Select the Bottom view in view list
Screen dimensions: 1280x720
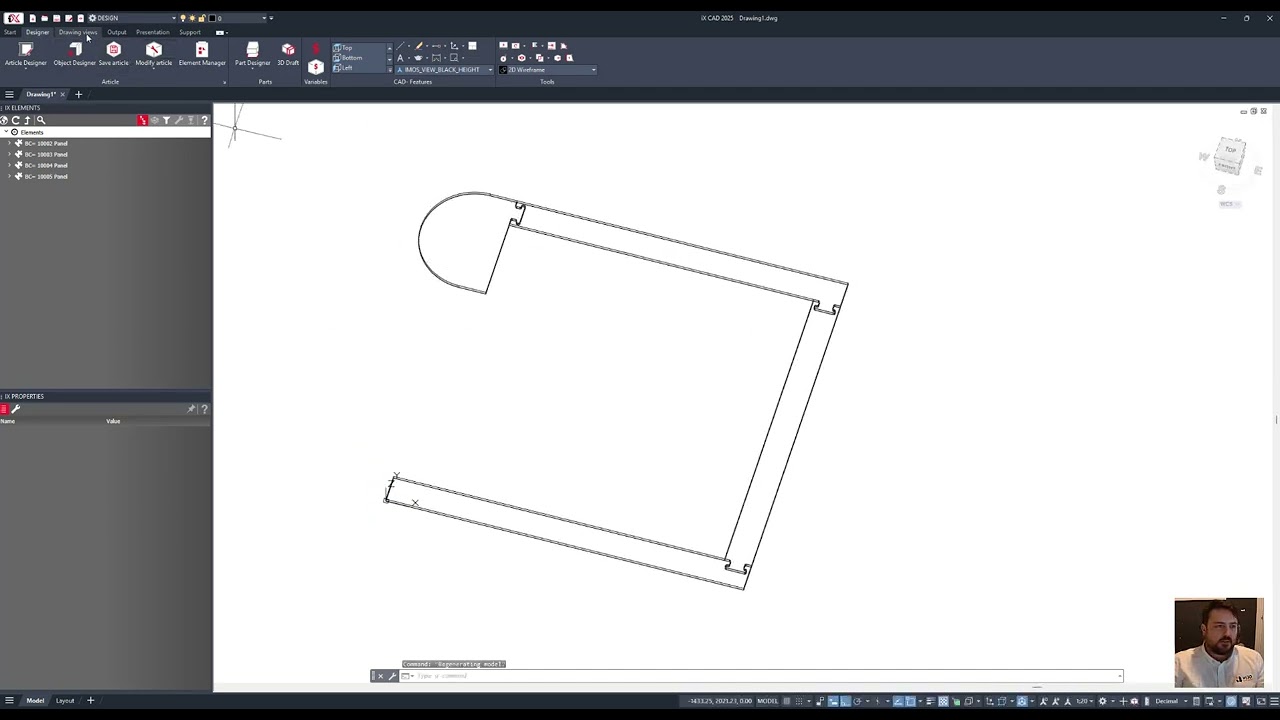(352, 58)
